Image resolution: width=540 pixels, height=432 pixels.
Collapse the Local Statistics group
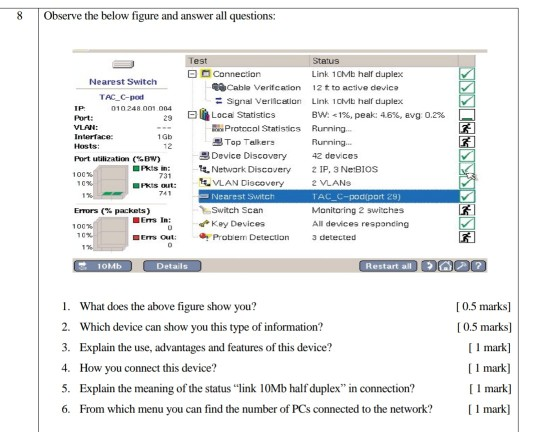click(x=192, y=115)
